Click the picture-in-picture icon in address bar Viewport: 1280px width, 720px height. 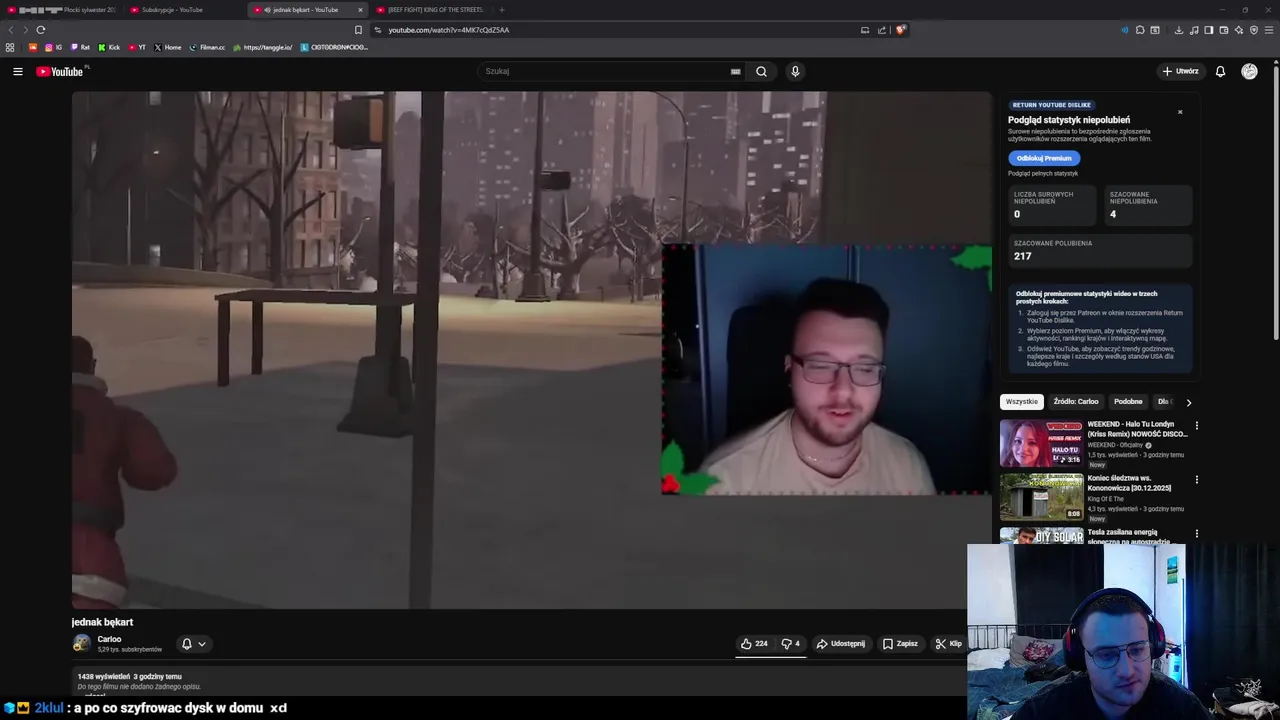tap(865, 30)
